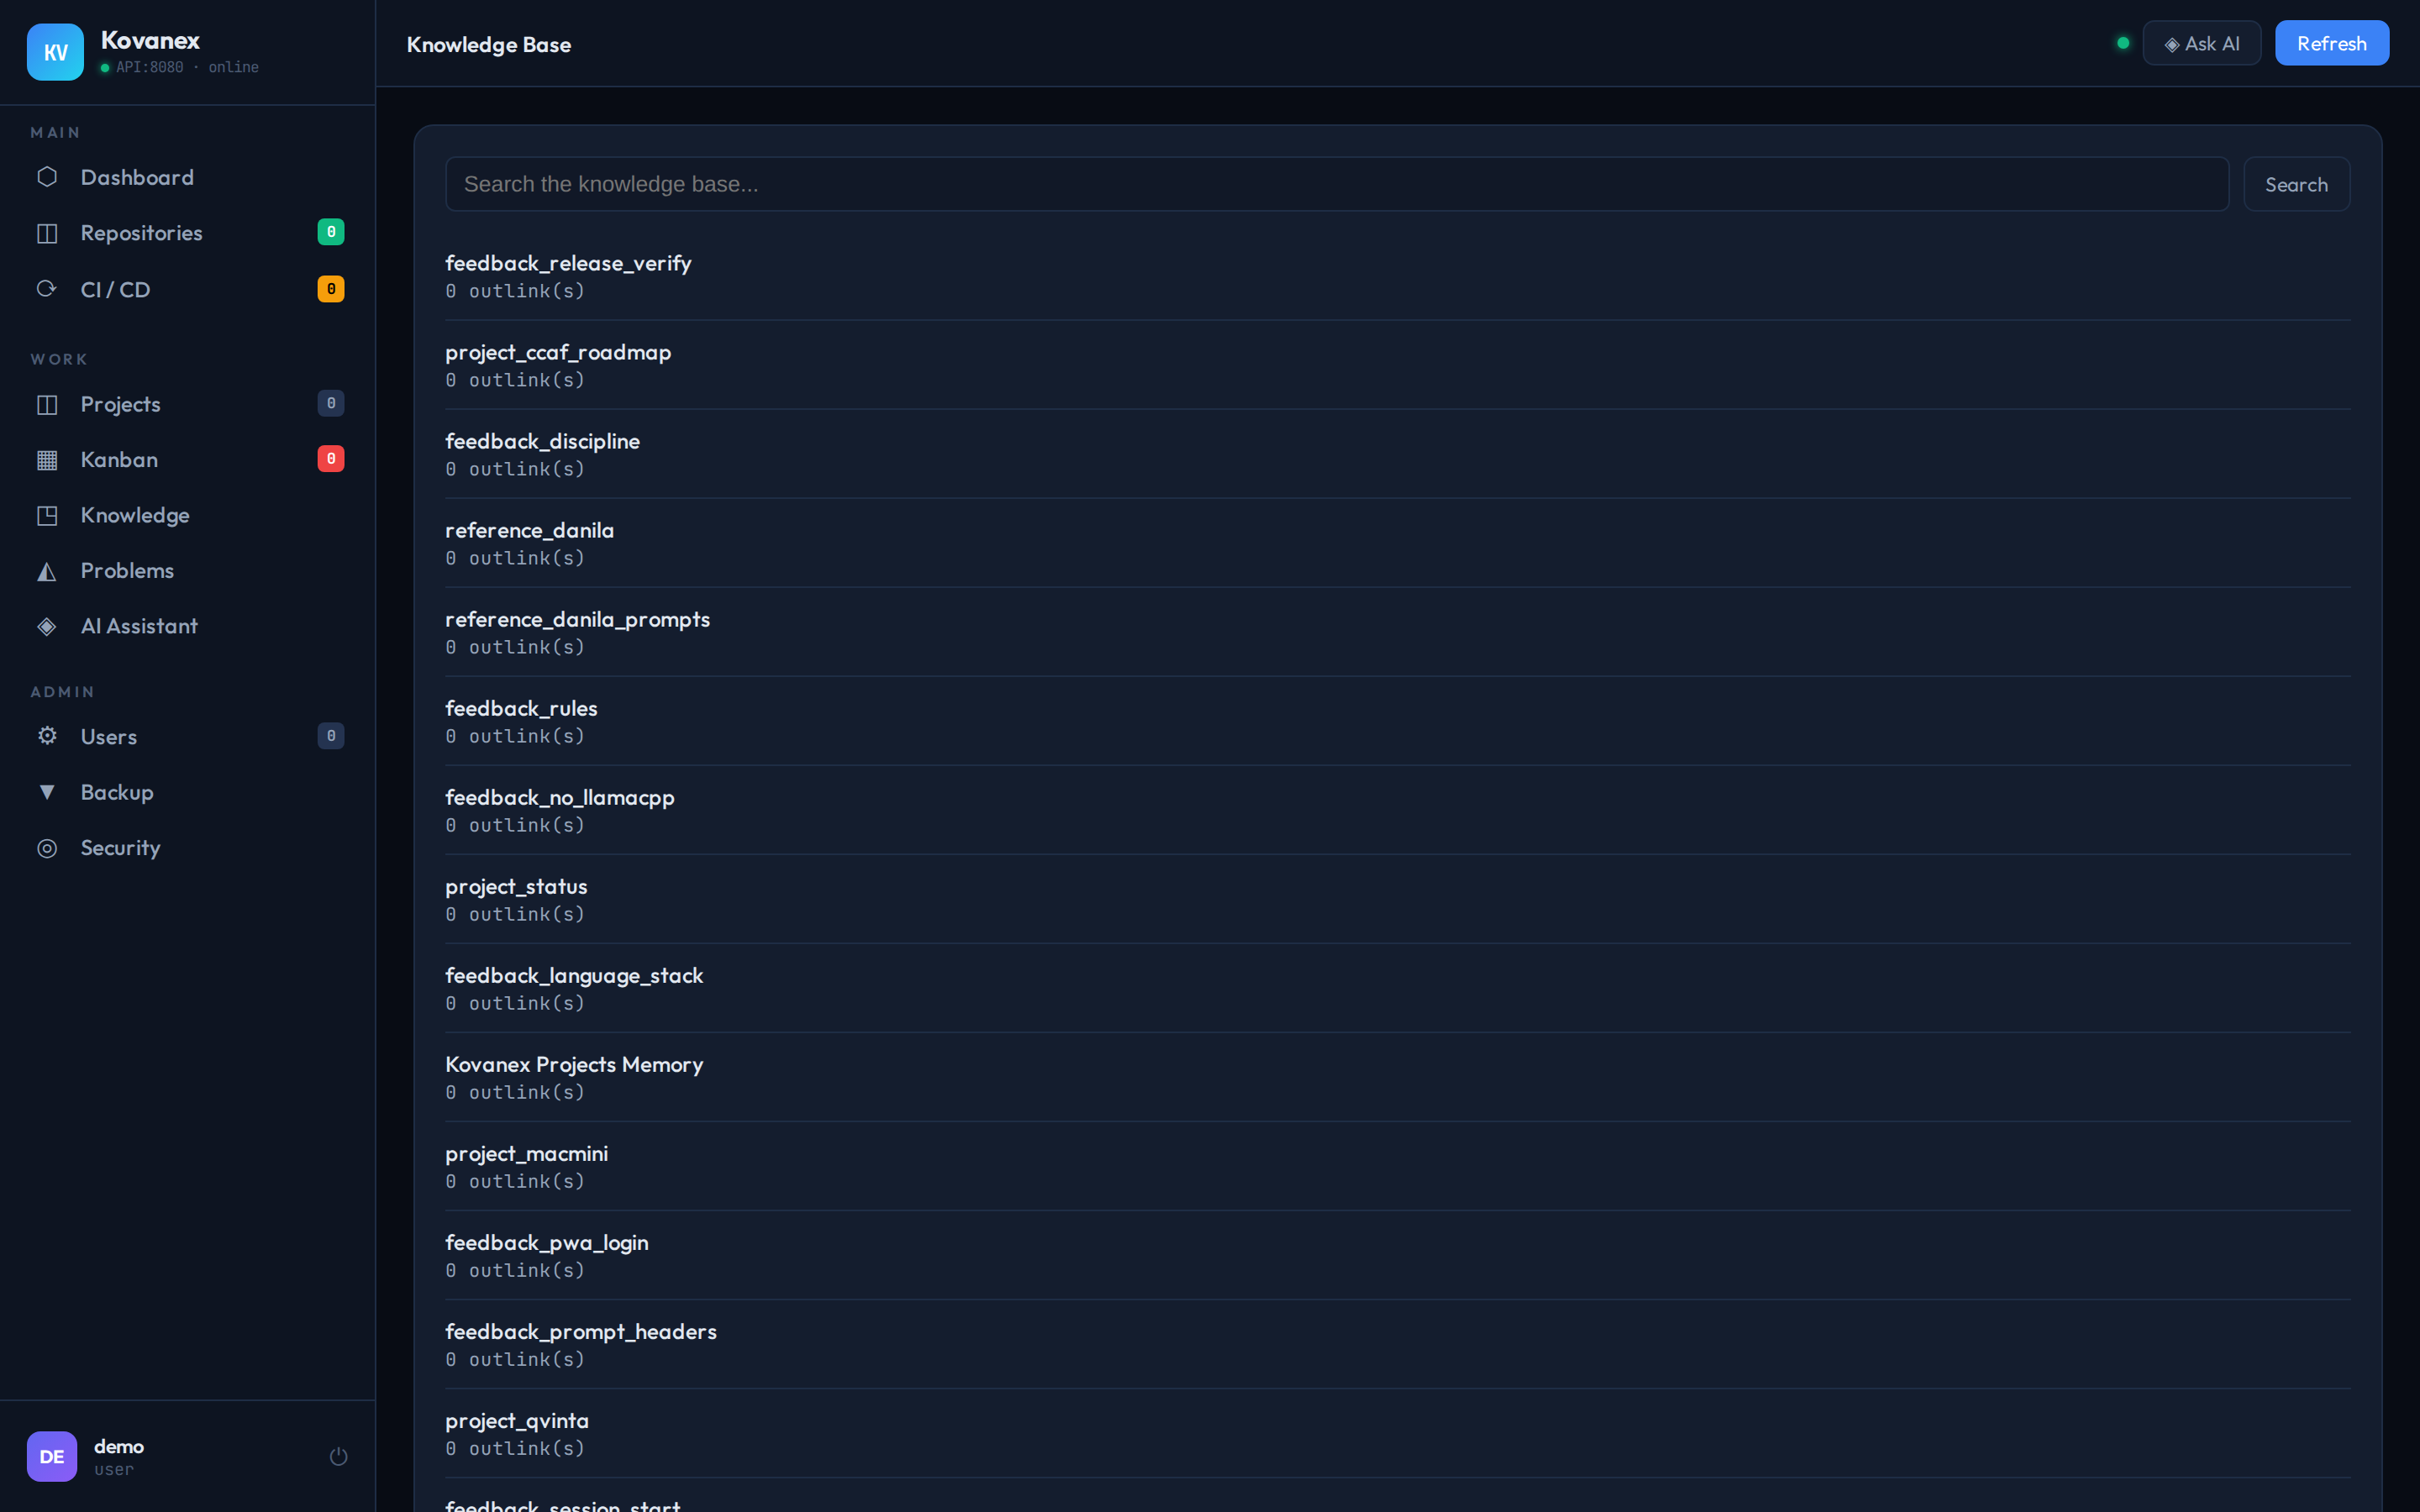This screenshot has width=2420, height=1512.
Task: Focus the knowledge base search field
Action: click(1337, 184)
